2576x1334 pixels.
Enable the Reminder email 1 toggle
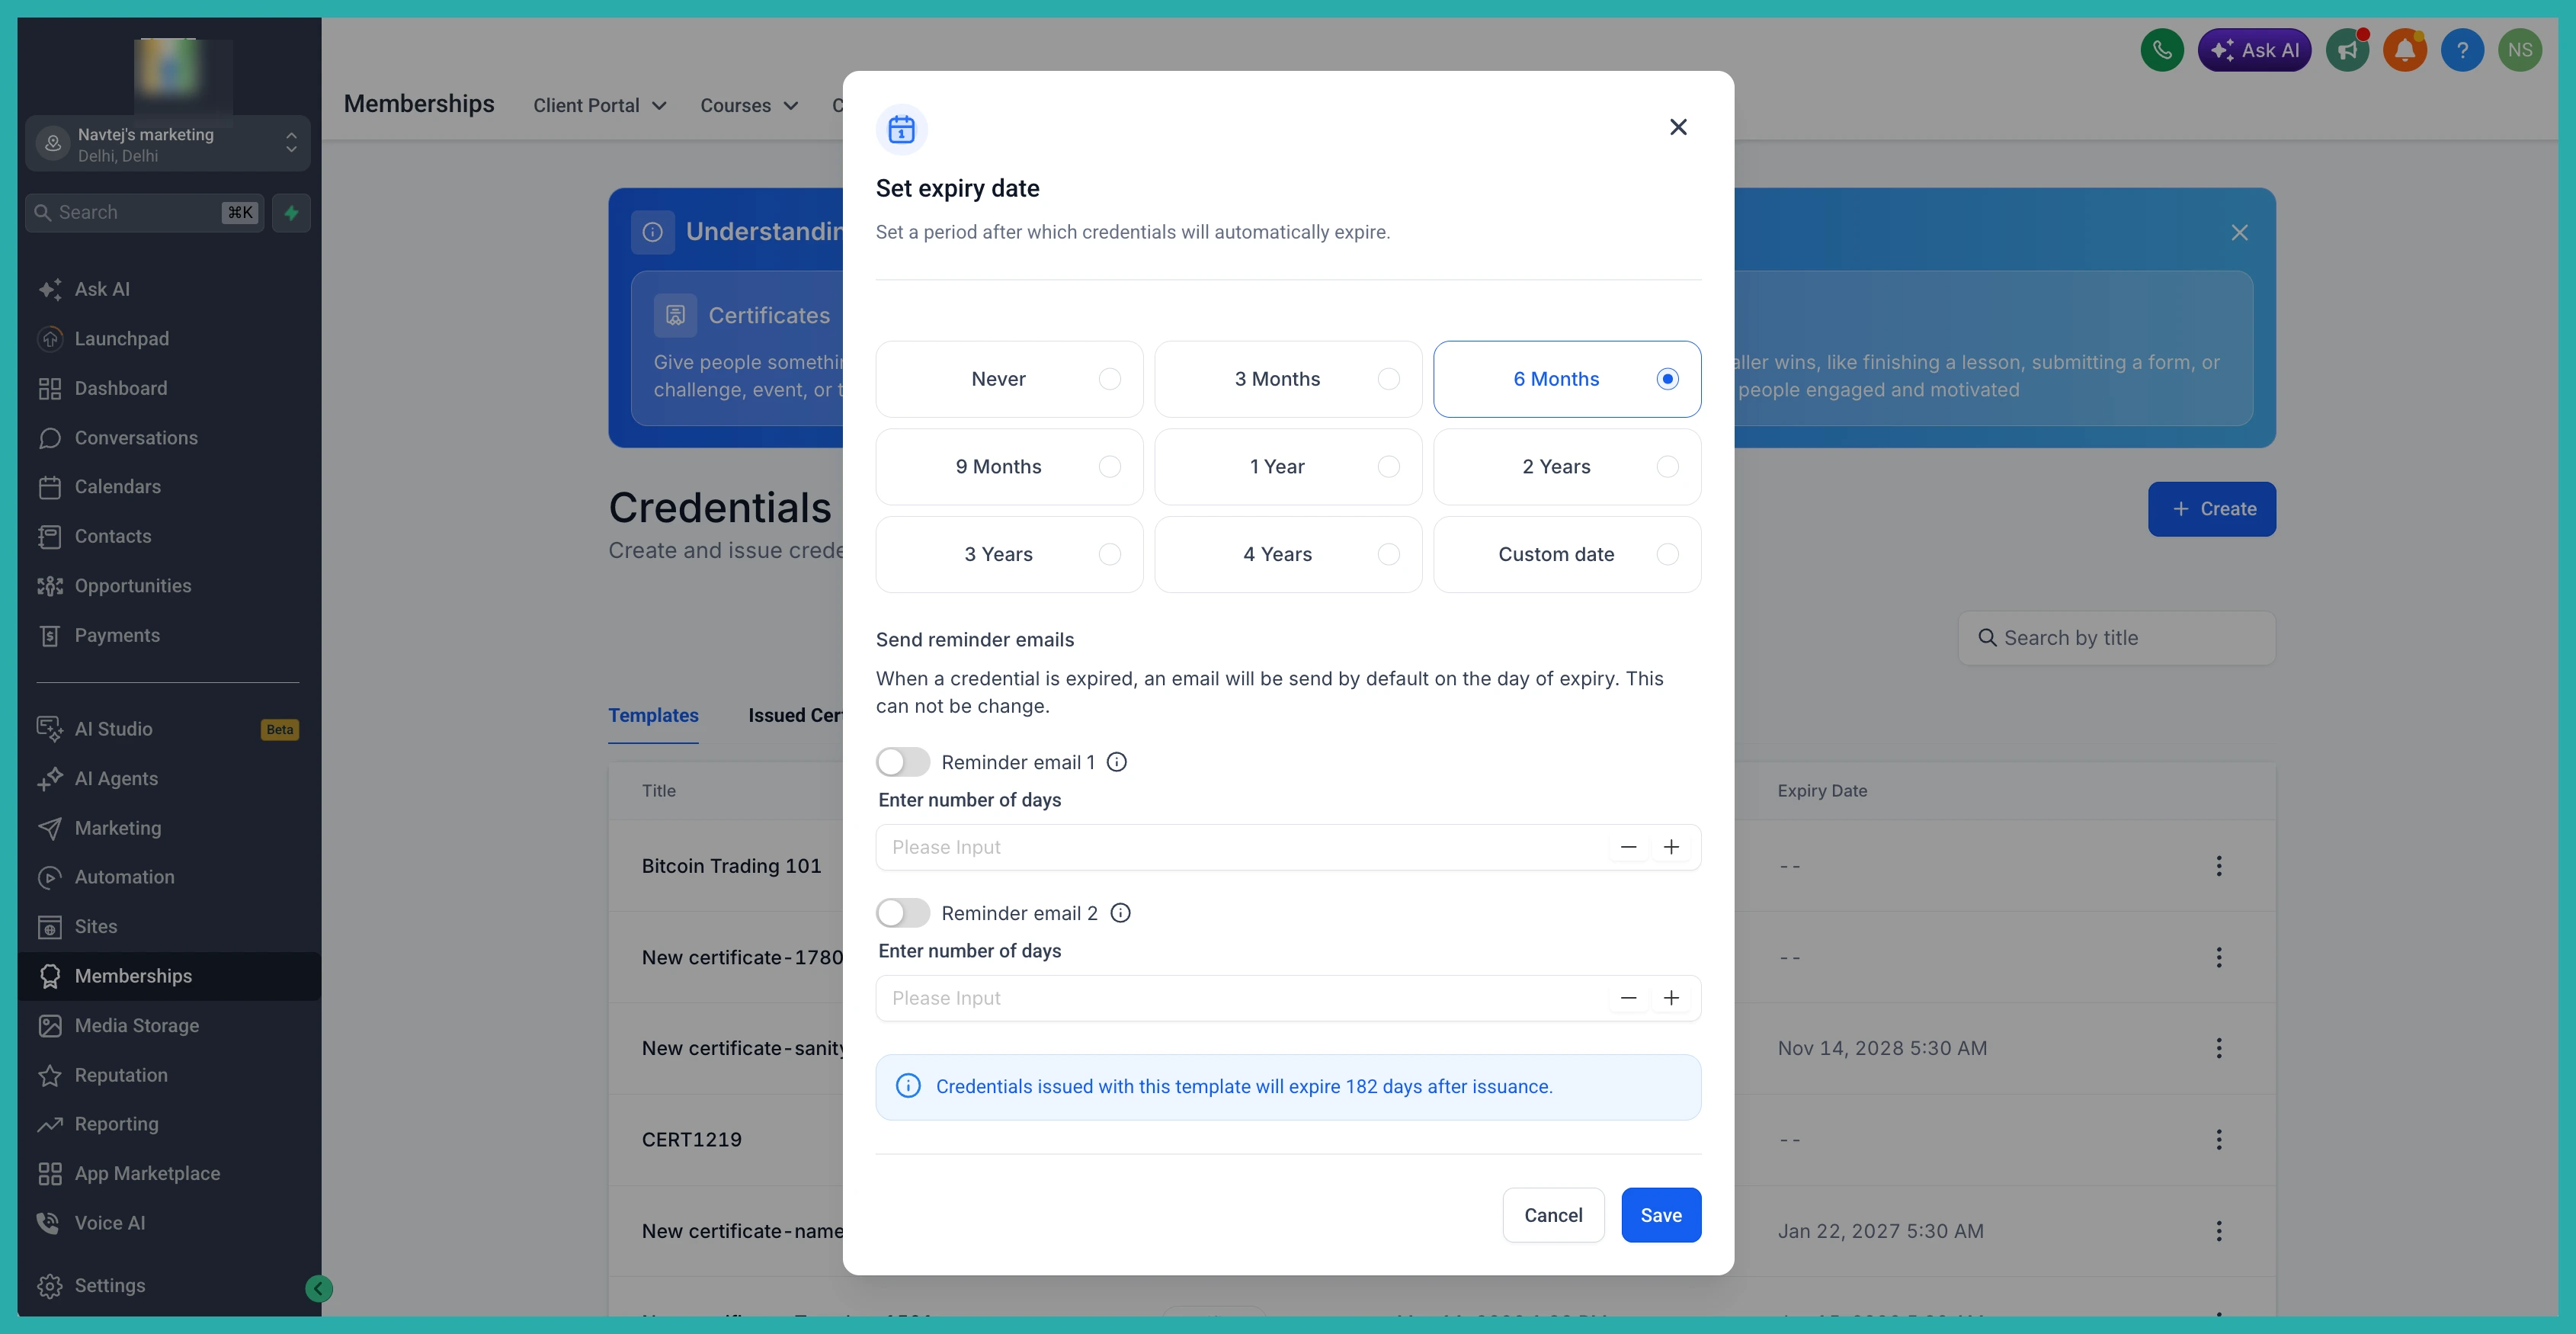(x=903, y=762)
